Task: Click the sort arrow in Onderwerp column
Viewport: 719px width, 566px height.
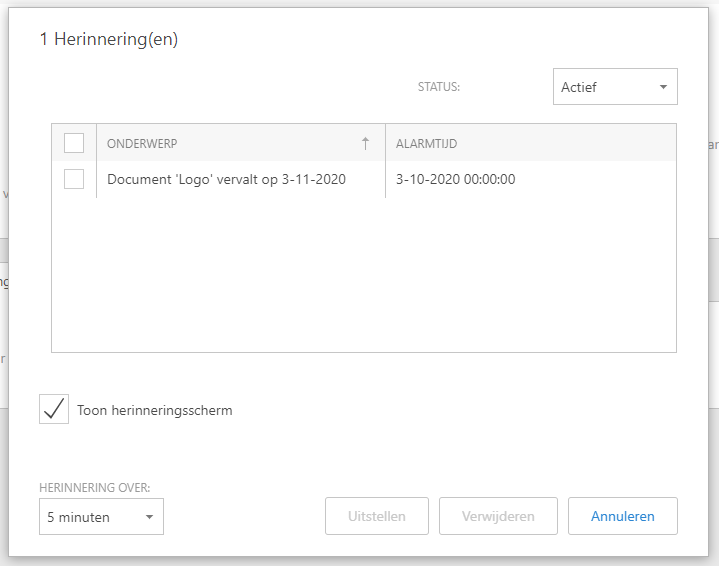Action: (365, 143)
